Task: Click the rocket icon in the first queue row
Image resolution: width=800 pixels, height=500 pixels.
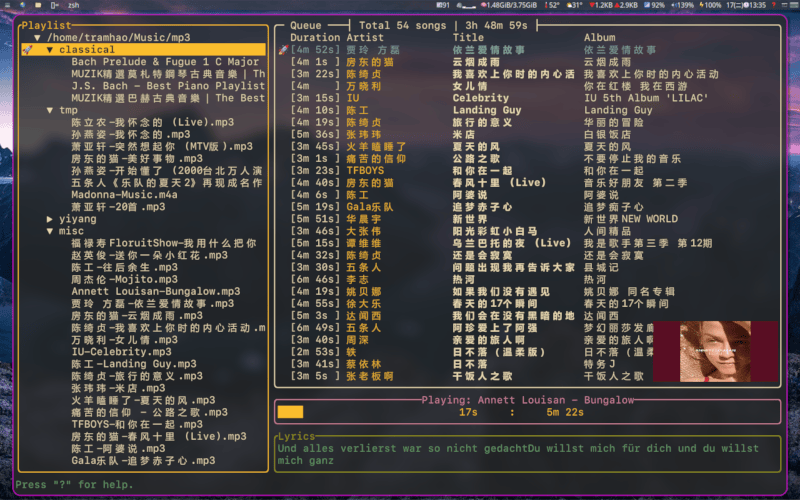Action: pyautogui.click(x=283, y=50)
